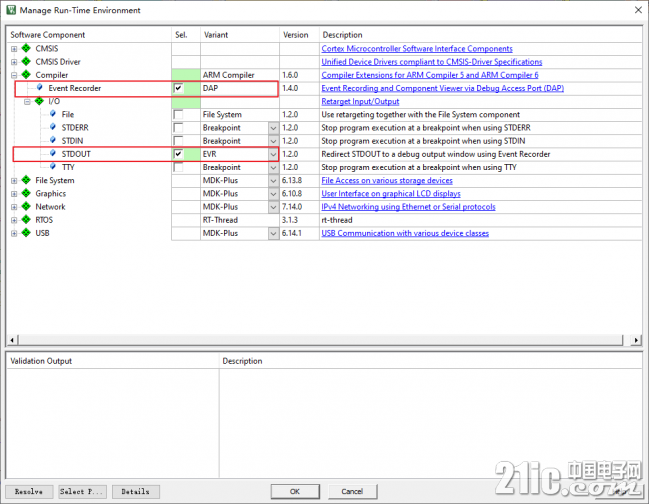Click the Keil app icon in title bar
649x504 pixels.
pos(11,10)
